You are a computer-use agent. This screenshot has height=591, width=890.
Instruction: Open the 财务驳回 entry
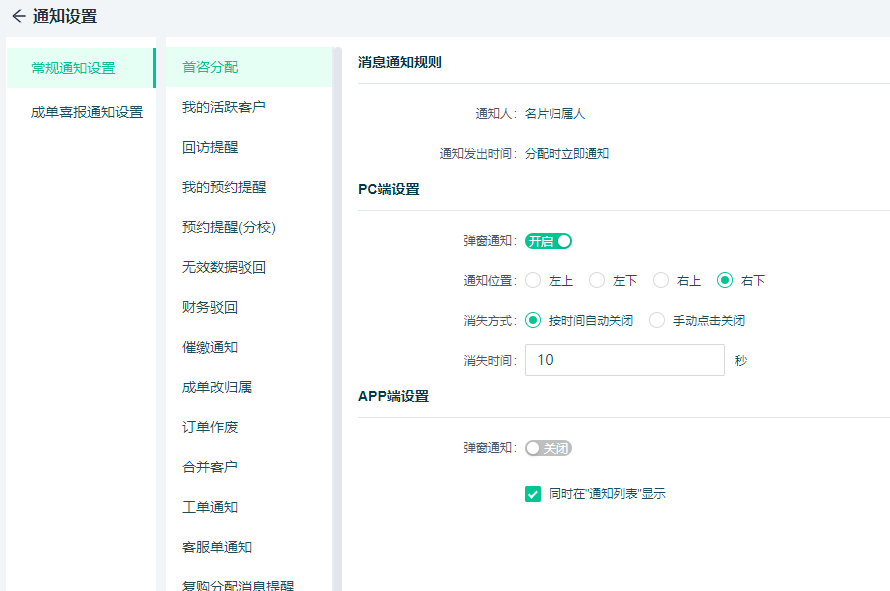pos(210,307)
